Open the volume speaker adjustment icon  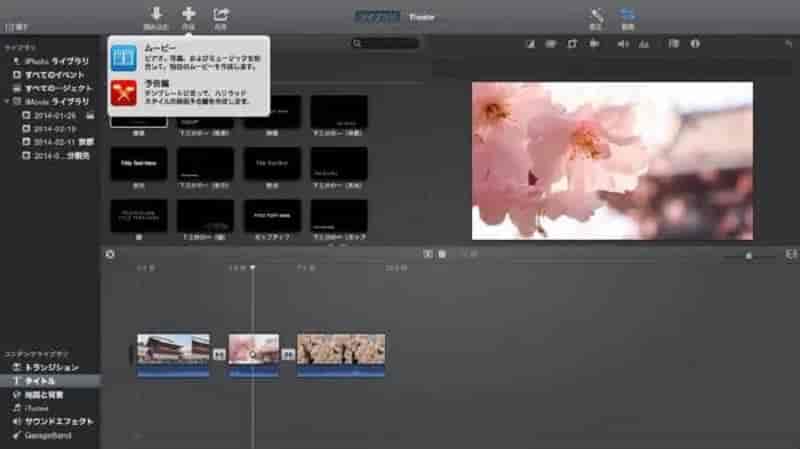(623, 44)
